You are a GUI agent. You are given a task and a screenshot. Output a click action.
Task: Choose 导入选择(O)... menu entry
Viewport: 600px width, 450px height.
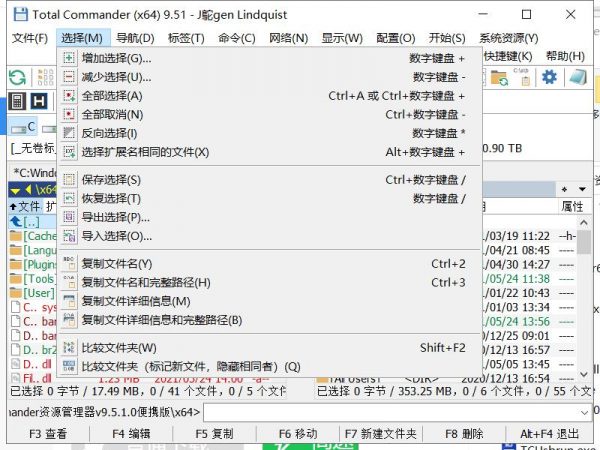269,236
